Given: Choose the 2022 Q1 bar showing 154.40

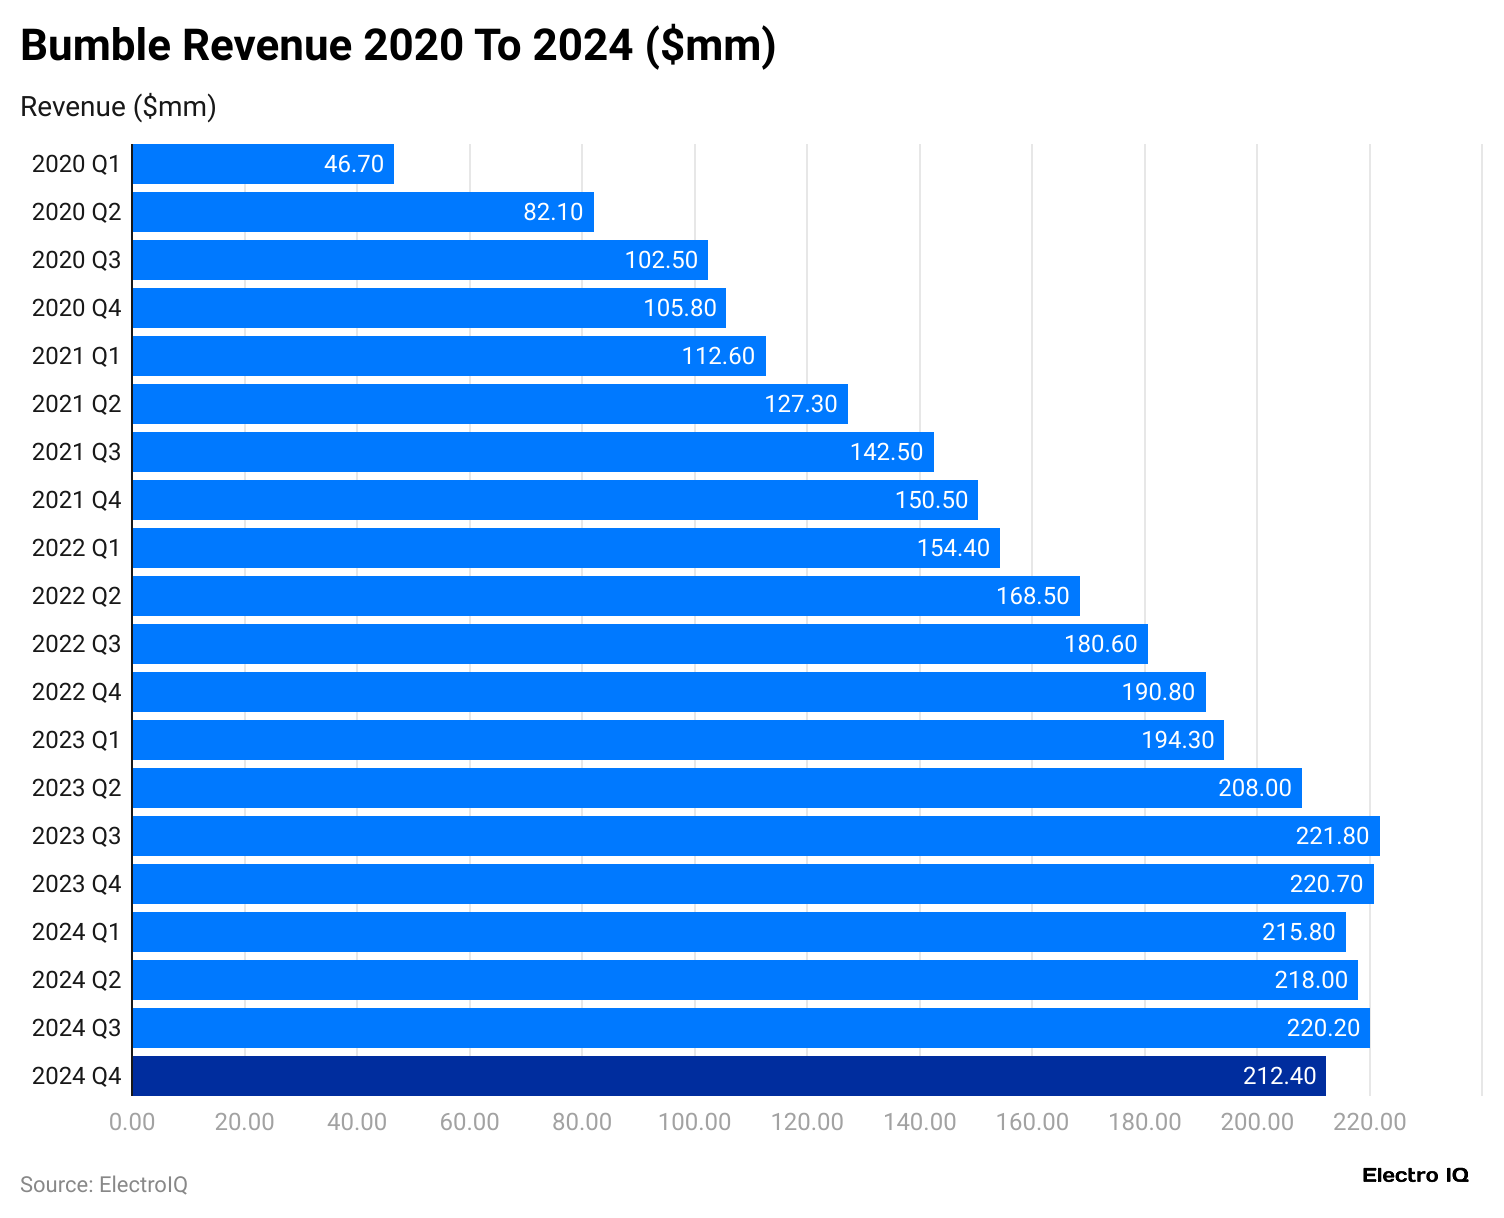Looking at the screenshot, I should (566, 548).
